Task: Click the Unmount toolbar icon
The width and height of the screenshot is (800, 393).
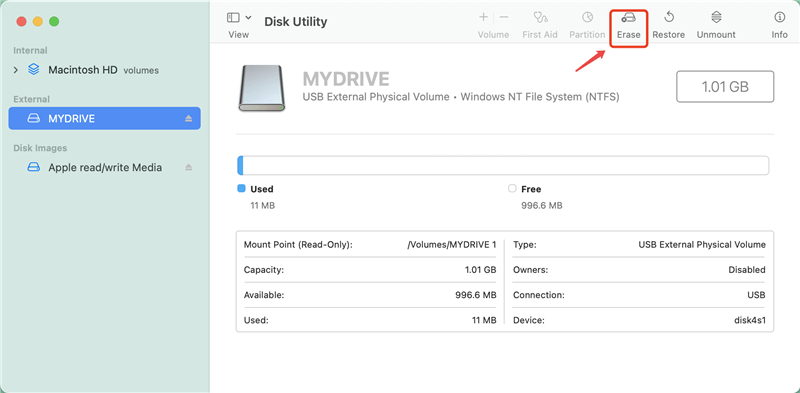Action: pyautogui.click(x=716, y=18)
